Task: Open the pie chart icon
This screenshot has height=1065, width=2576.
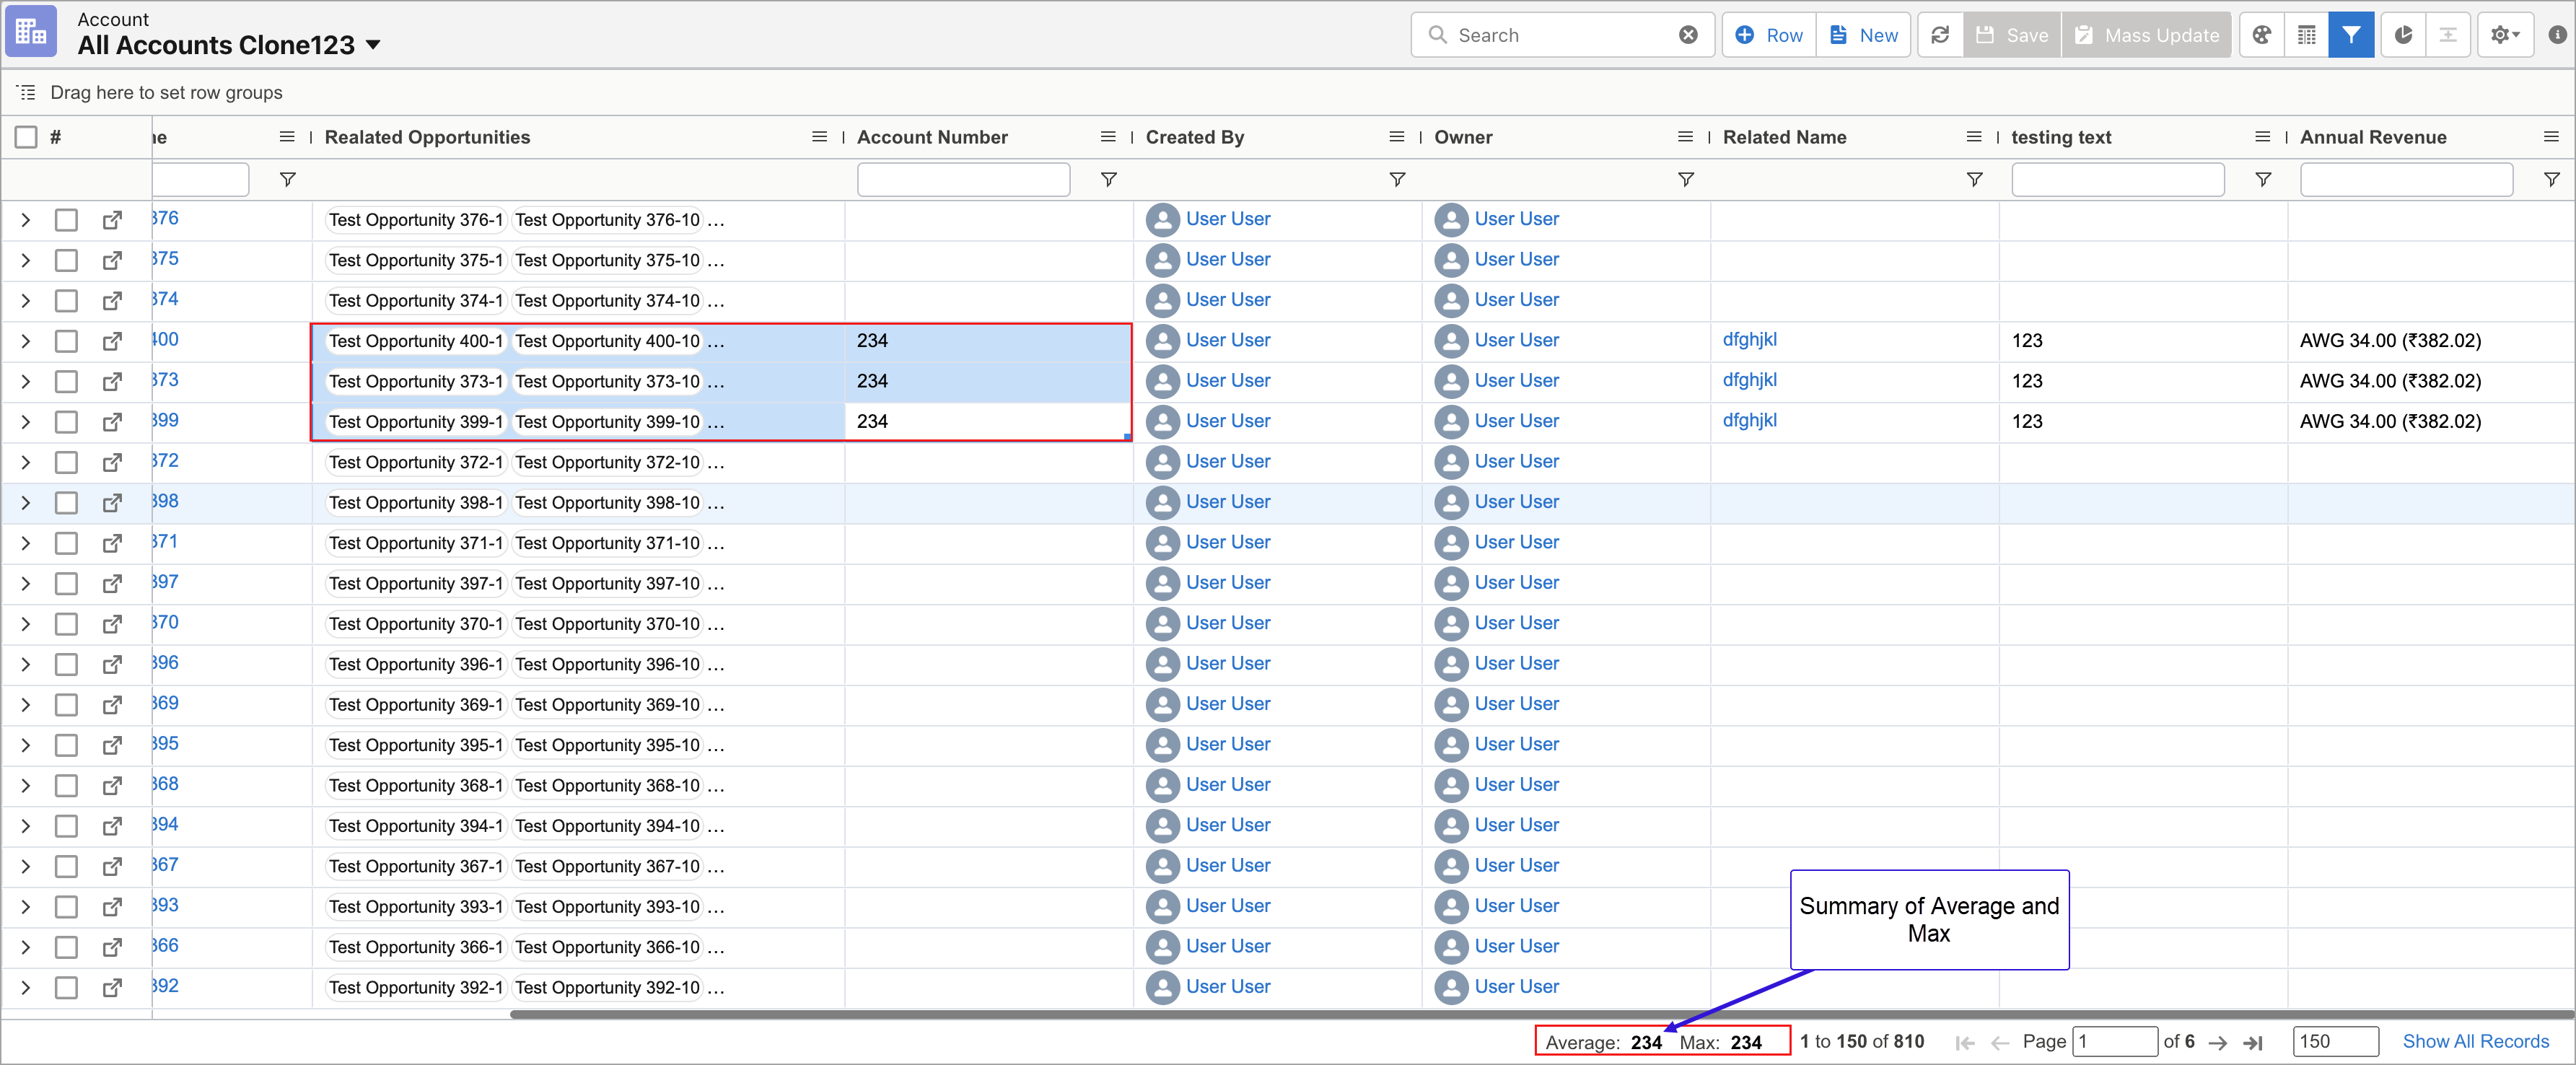Action: 2403,35
